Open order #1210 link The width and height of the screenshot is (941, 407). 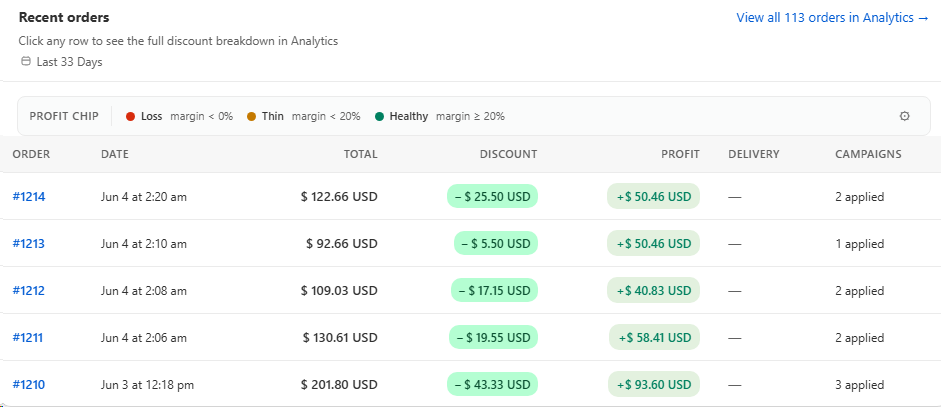tap(29, 384)
